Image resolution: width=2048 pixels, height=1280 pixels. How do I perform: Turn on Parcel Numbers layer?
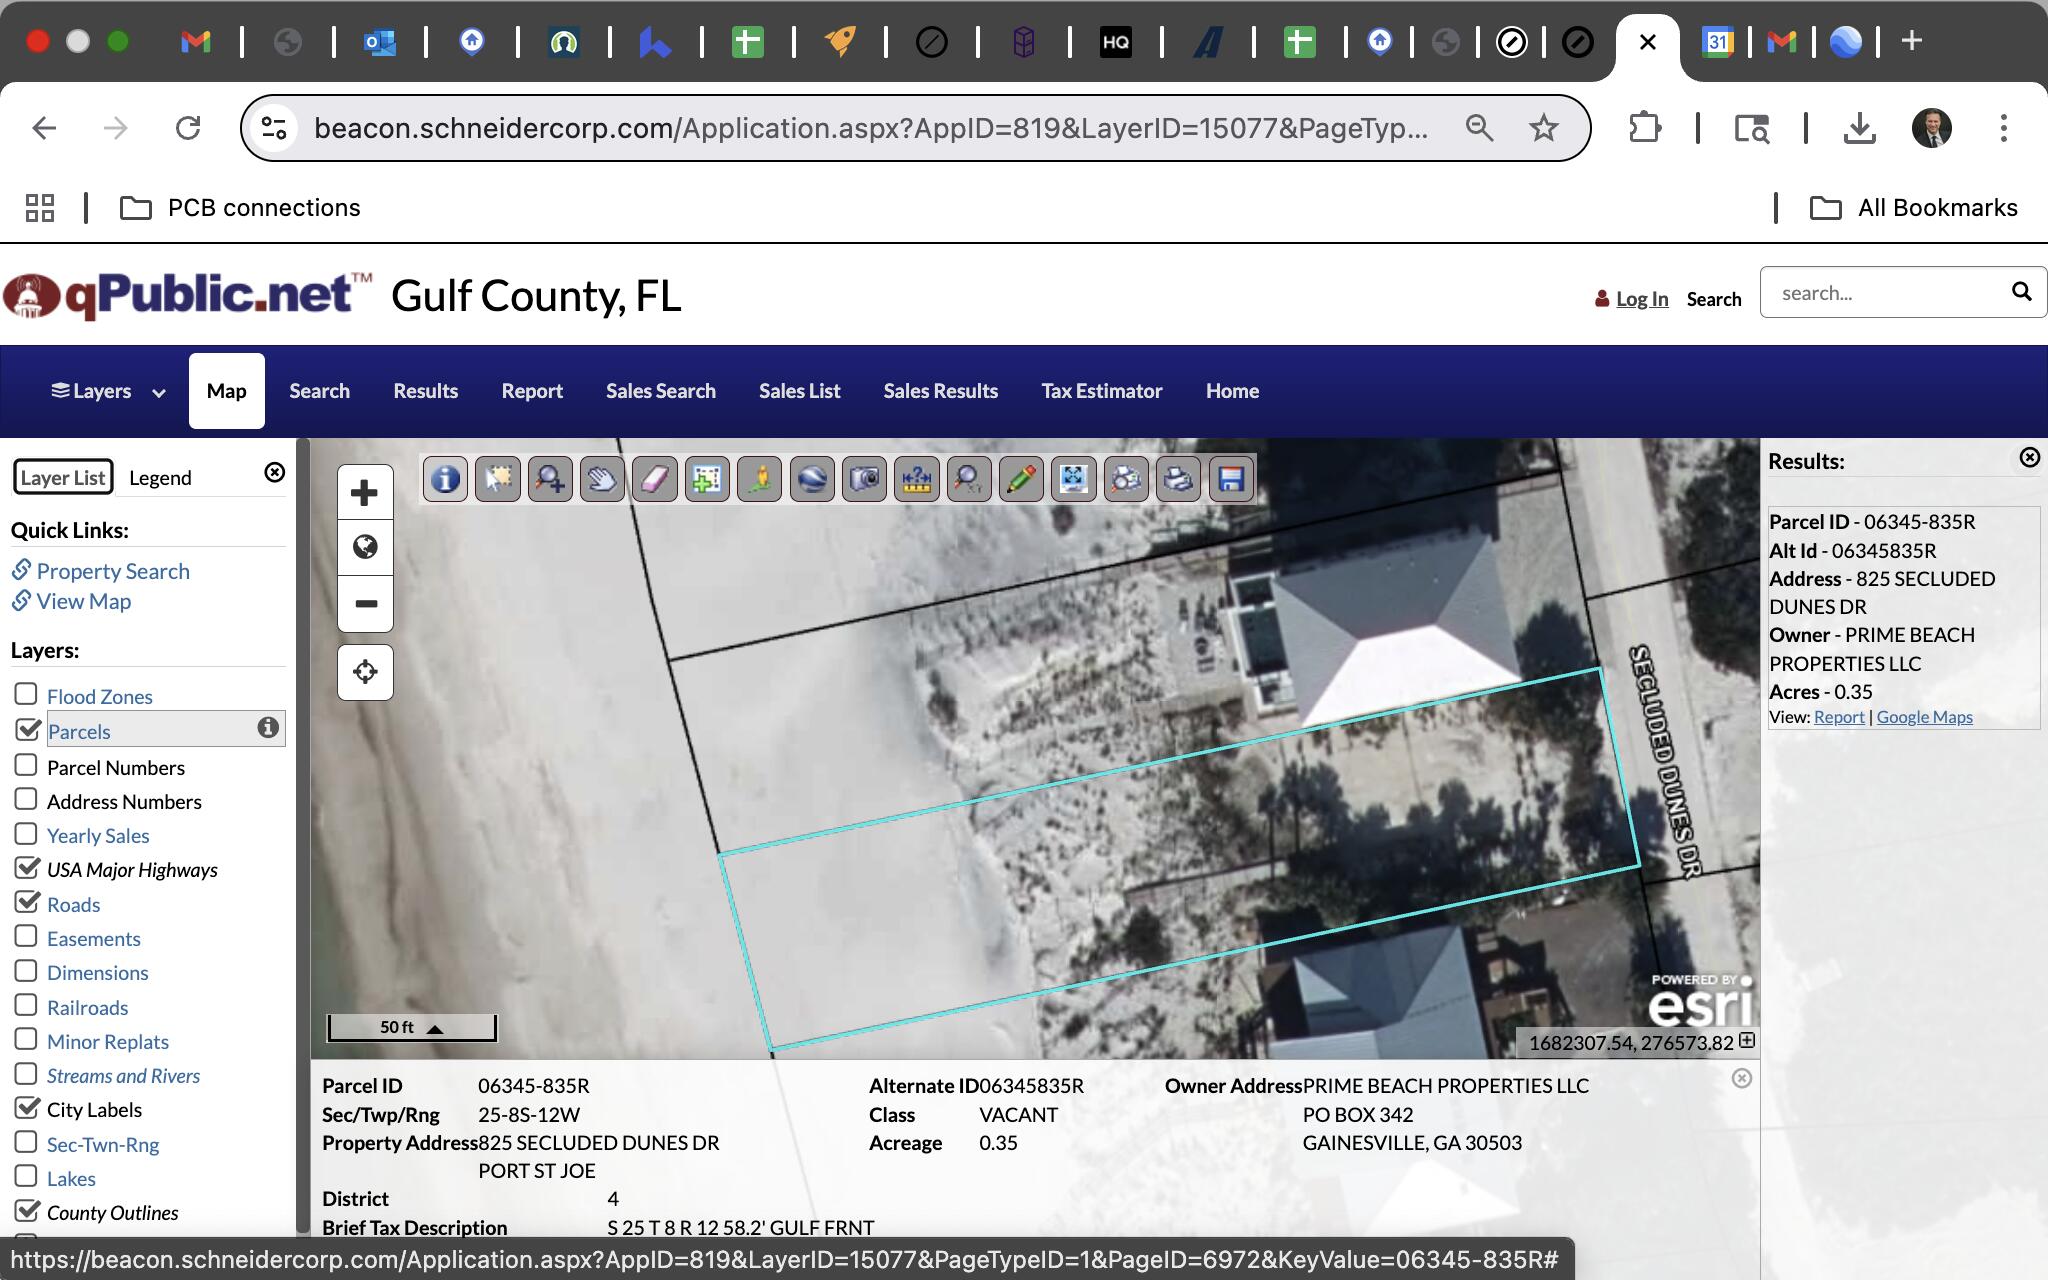click(27, 766)
